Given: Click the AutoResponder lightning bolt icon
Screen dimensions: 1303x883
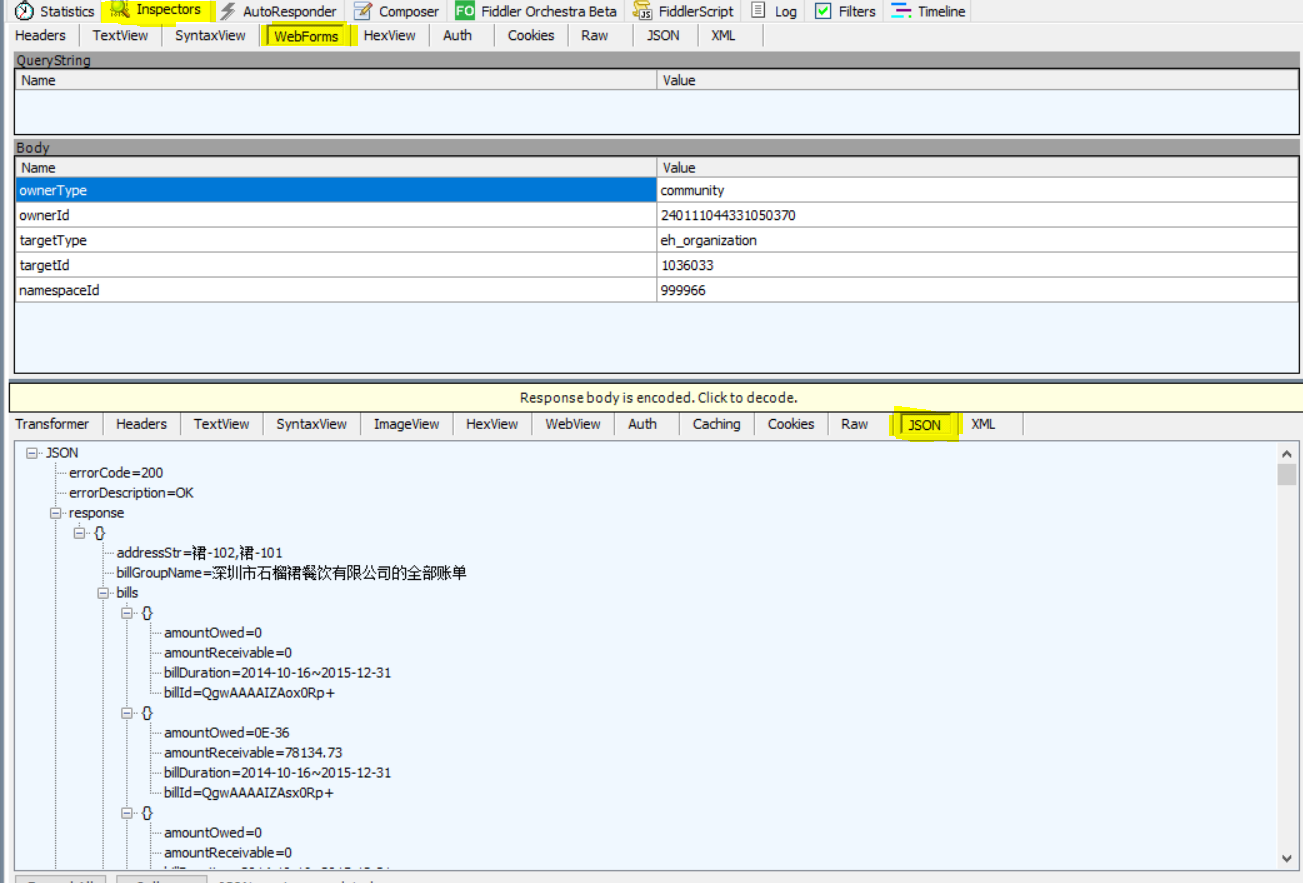Looking at the screenshot, I should coord(228,11).
